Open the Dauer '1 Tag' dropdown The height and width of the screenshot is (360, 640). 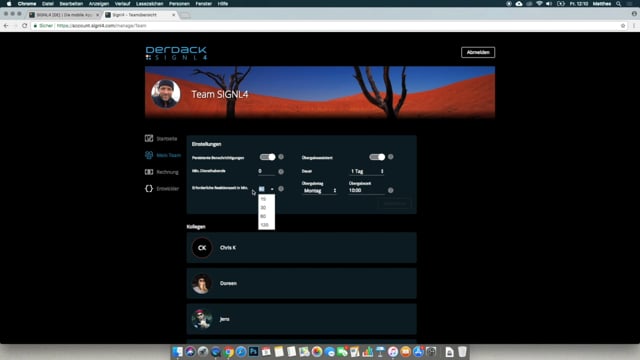(367, 171)
